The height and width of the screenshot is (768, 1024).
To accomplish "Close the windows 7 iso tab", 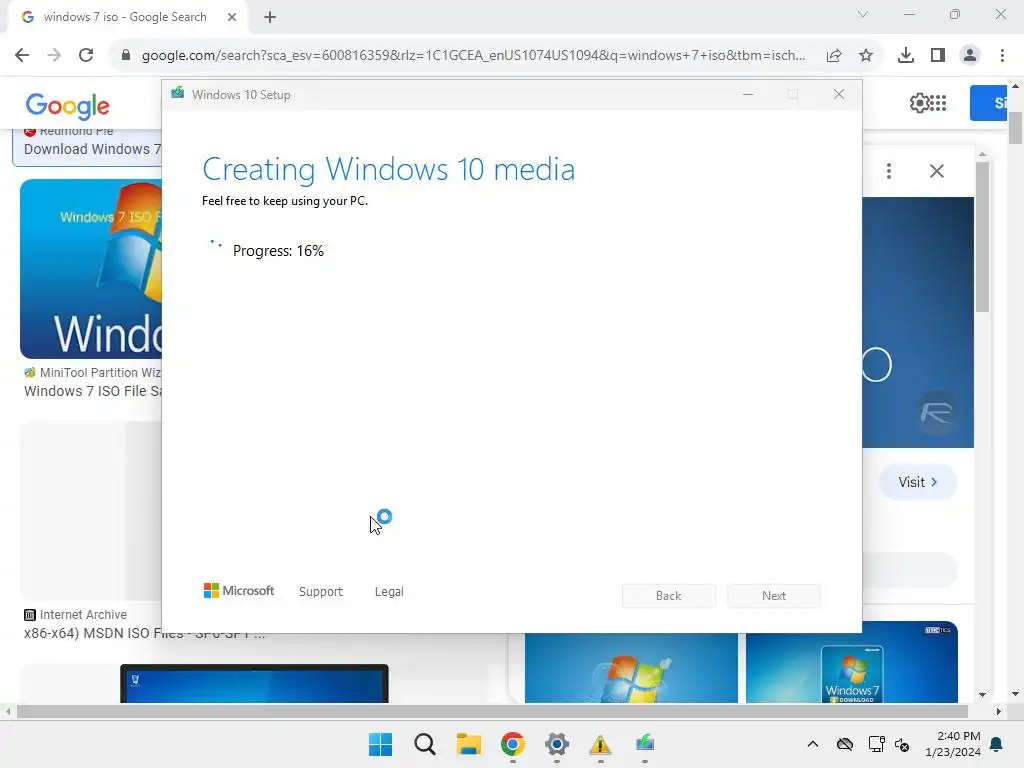I will 232,17.
